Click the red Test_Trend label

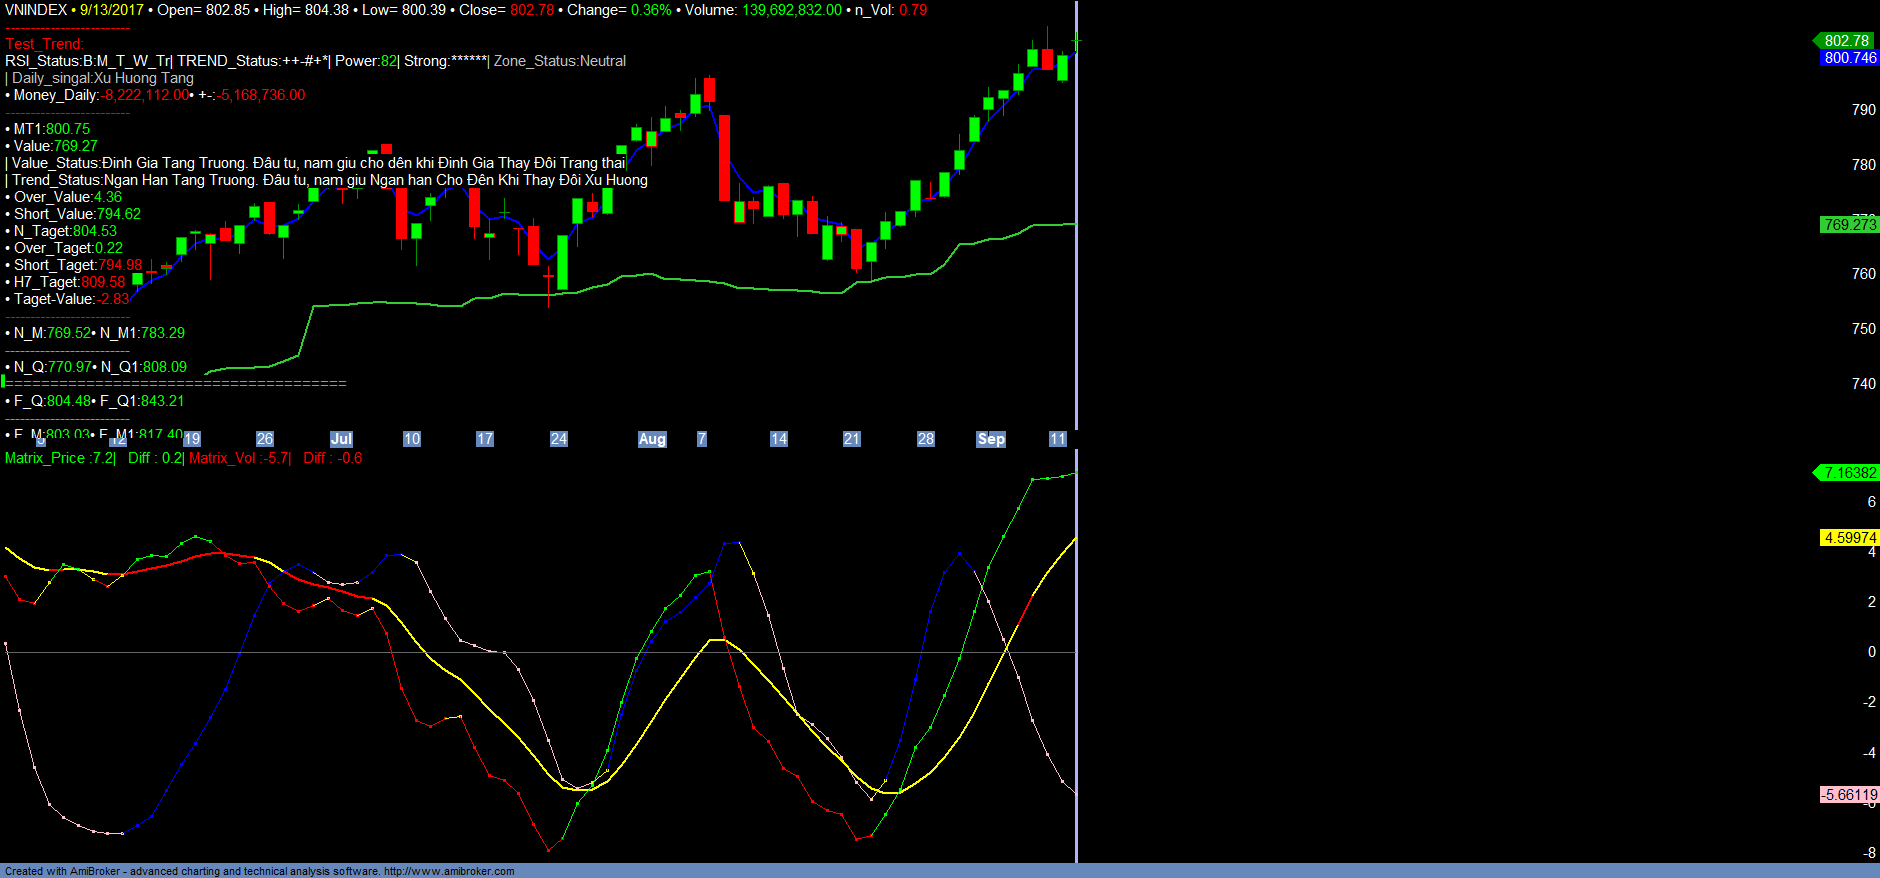(44, 44)
